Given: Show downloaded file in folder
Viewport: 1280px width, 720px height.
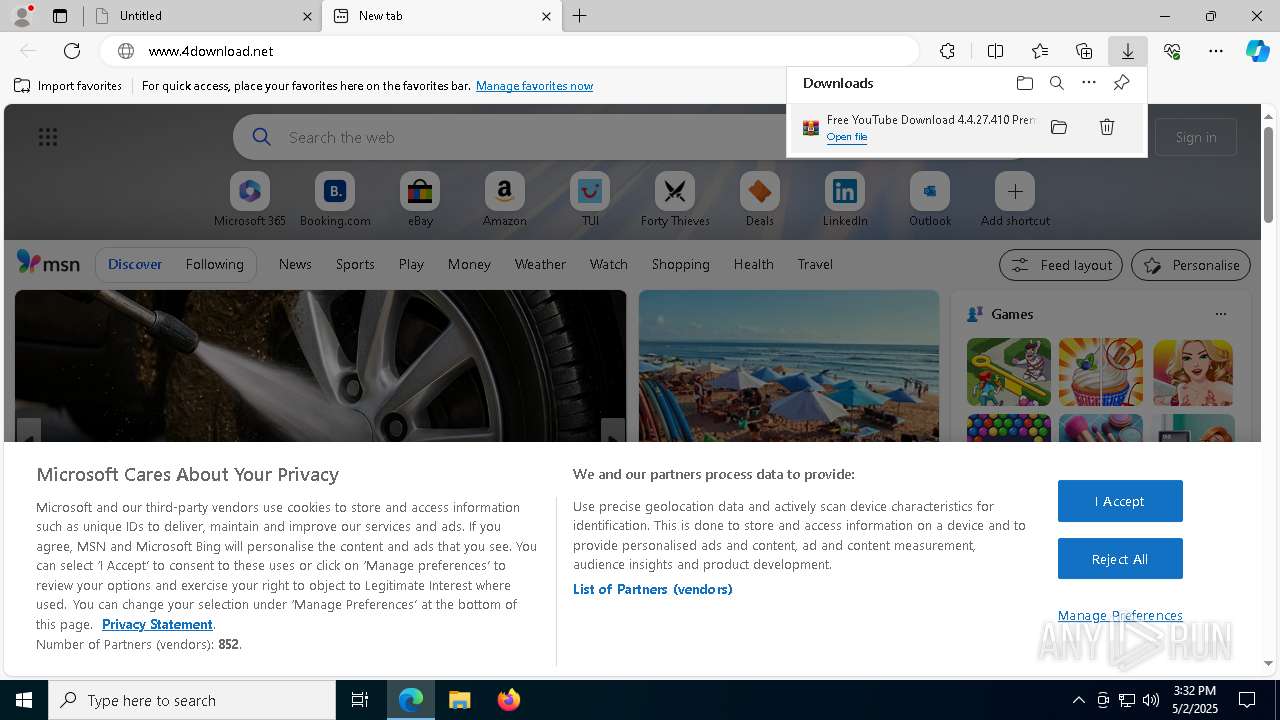Looking at the screenshot, I should [1059, 127].
